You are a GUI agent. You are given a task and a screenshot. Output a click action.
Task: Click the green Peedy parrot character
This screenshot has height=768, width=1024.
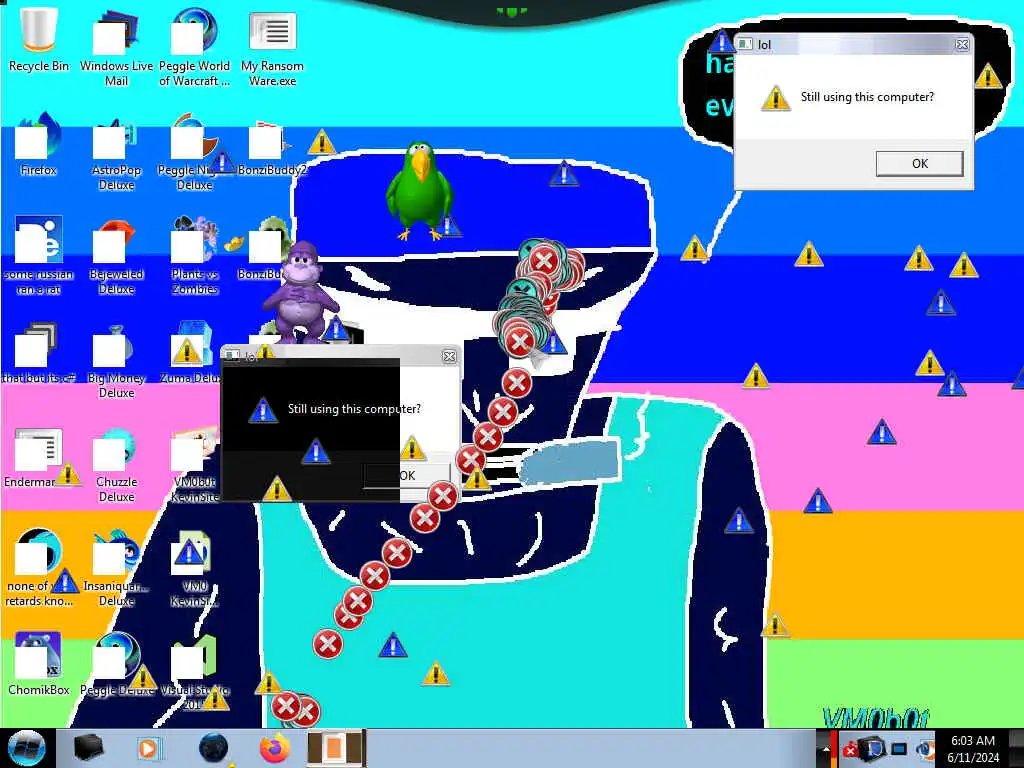pos(419,191)
